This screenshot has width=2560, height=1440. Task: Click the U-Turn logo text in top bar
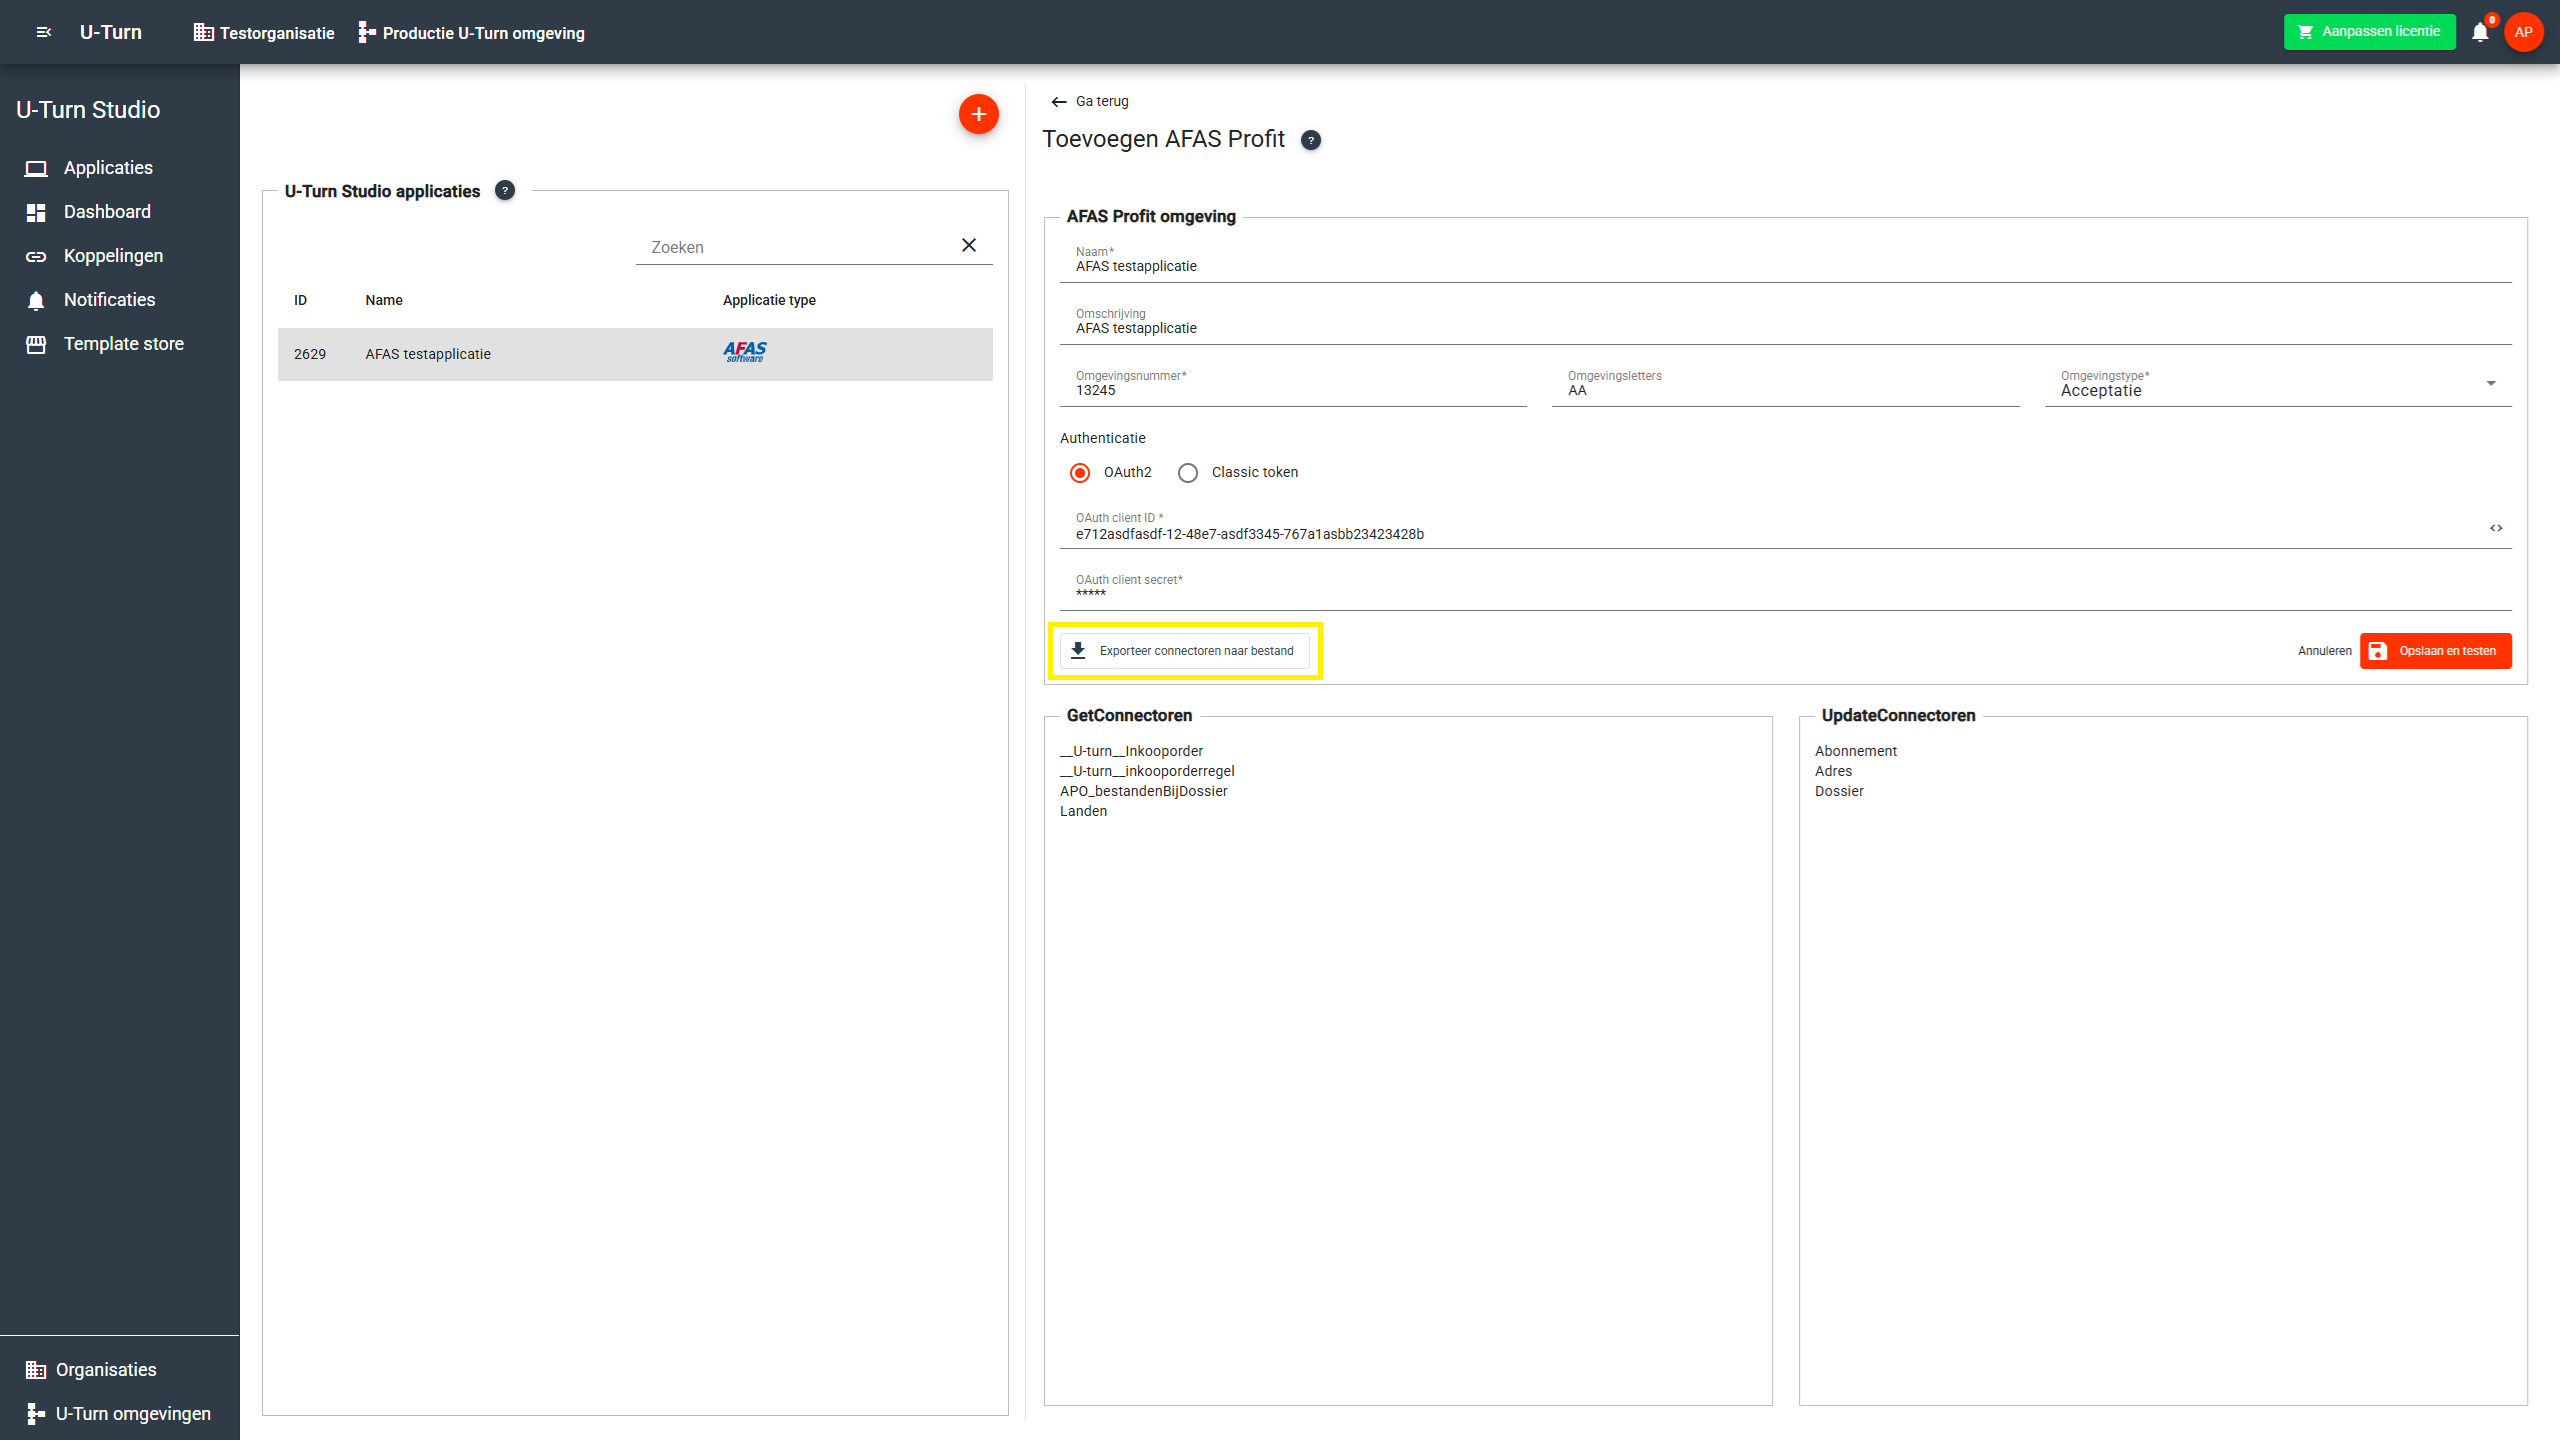[111, 32]
